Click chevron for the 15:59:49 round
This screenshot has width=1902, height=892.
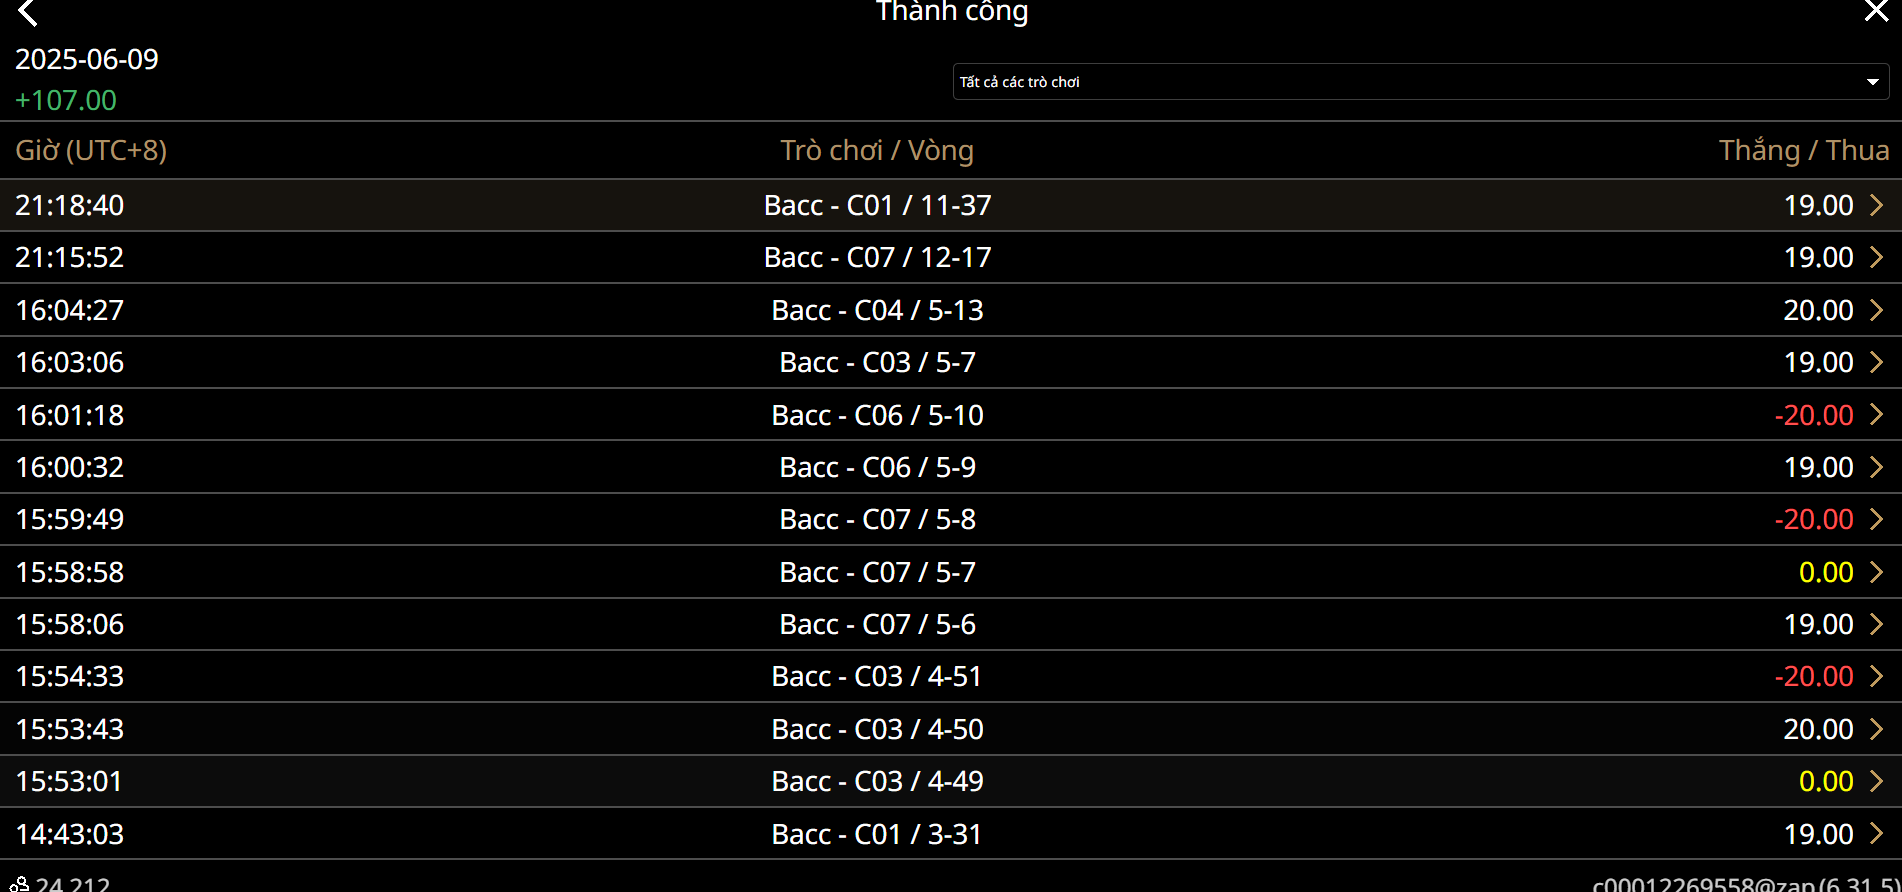tap(1876, 519)
